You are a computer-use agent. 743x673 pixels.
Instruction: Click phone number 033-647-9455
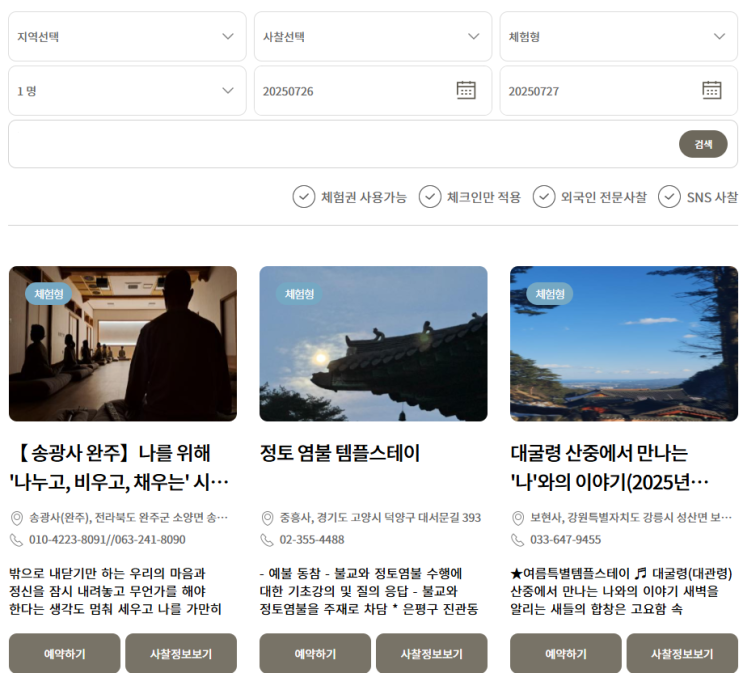[x=565, y=540]
